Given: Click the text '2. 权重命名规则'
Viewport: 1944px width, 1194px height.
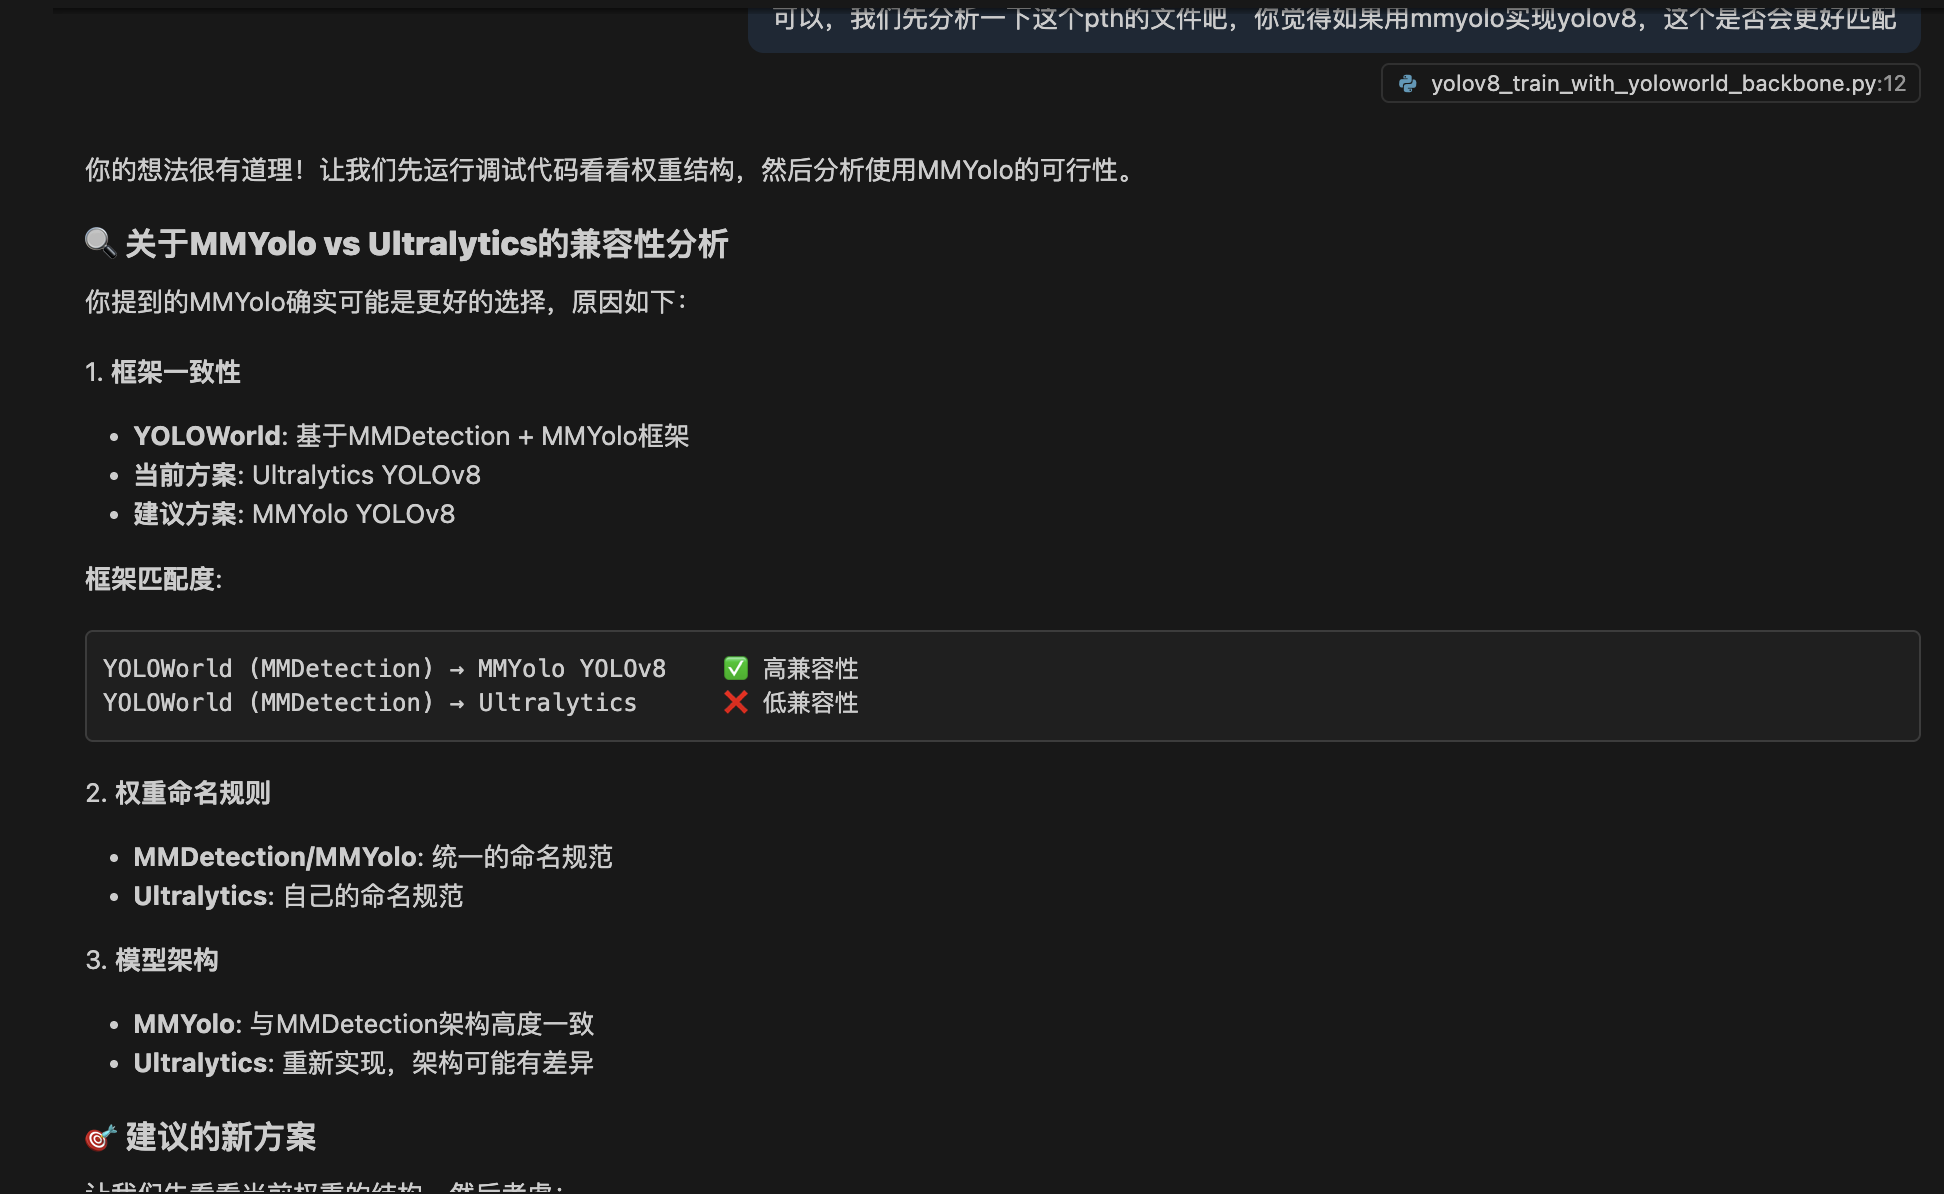Looking at the screenshot, I should [178, 793].
